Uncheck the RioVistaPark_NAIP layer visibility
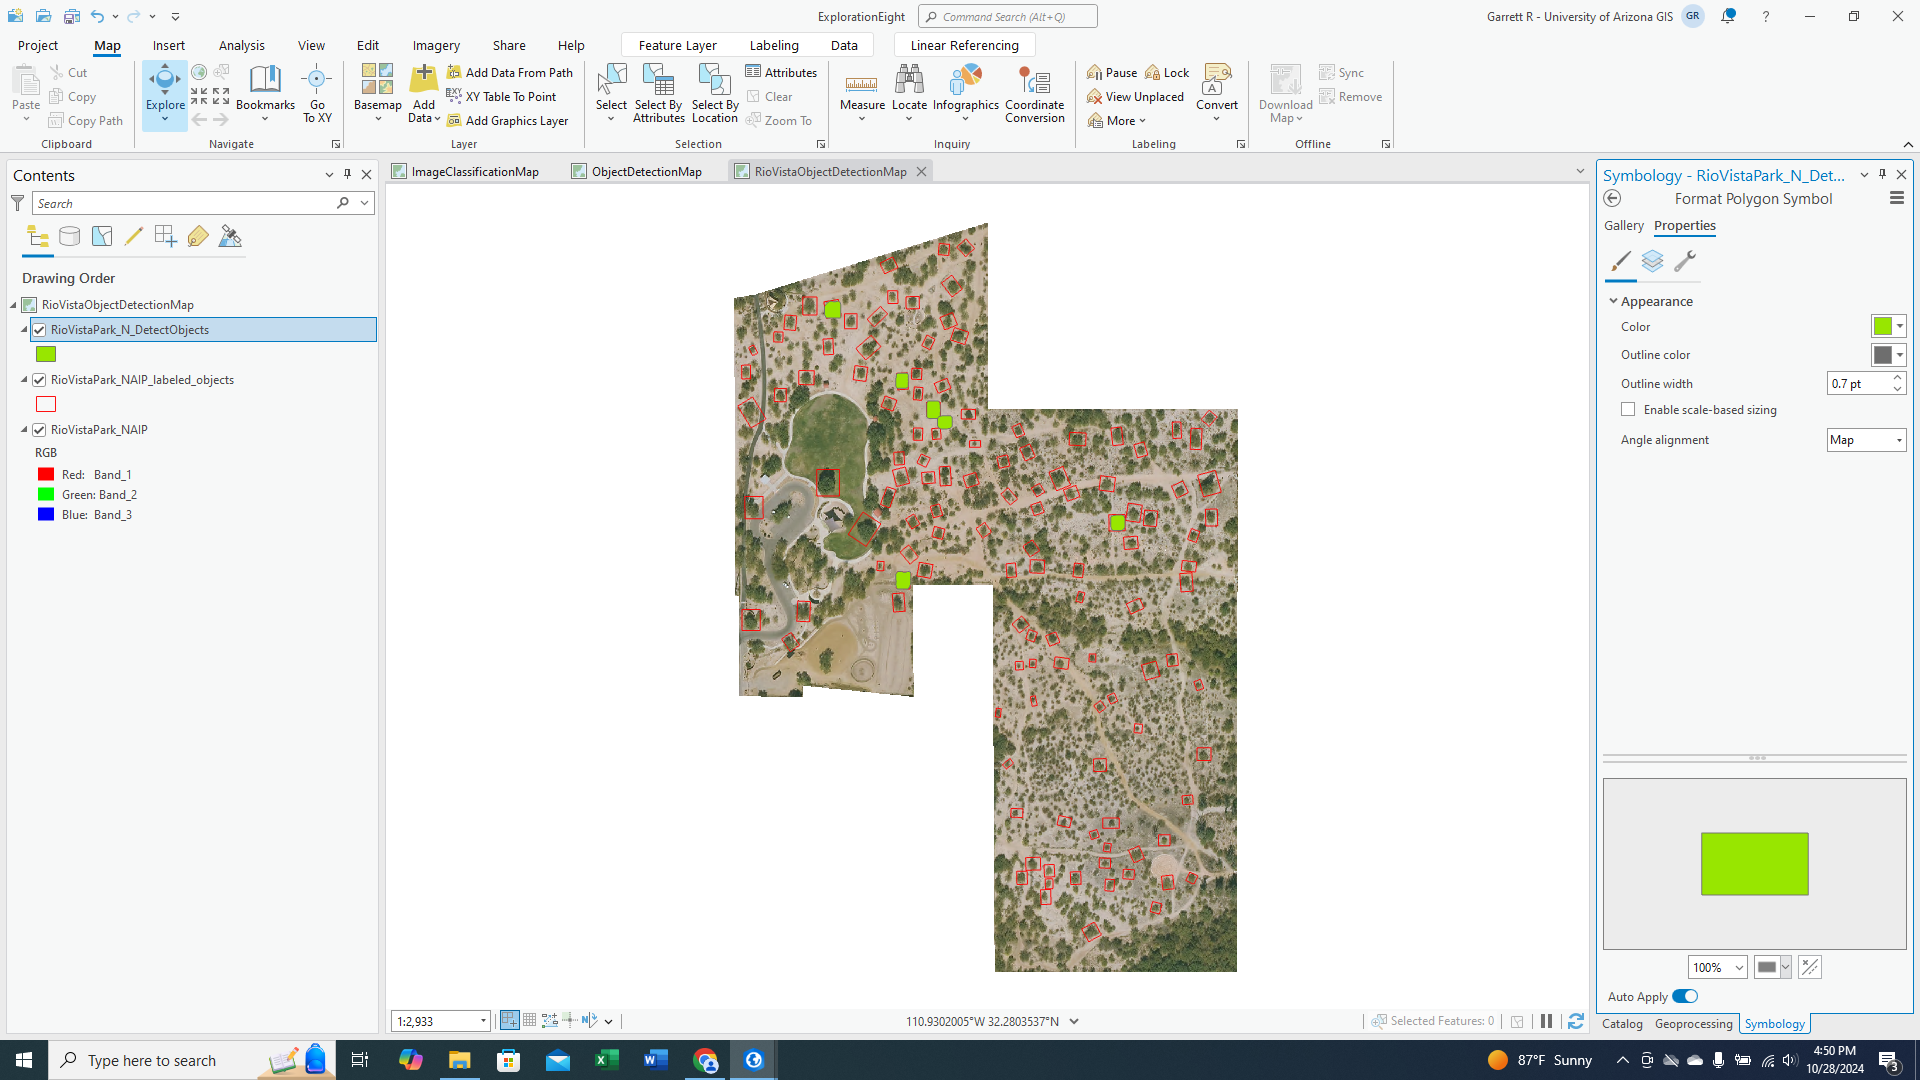Image resolution: width=1920 pixels, height=1080 pixels. click(39, 430)
